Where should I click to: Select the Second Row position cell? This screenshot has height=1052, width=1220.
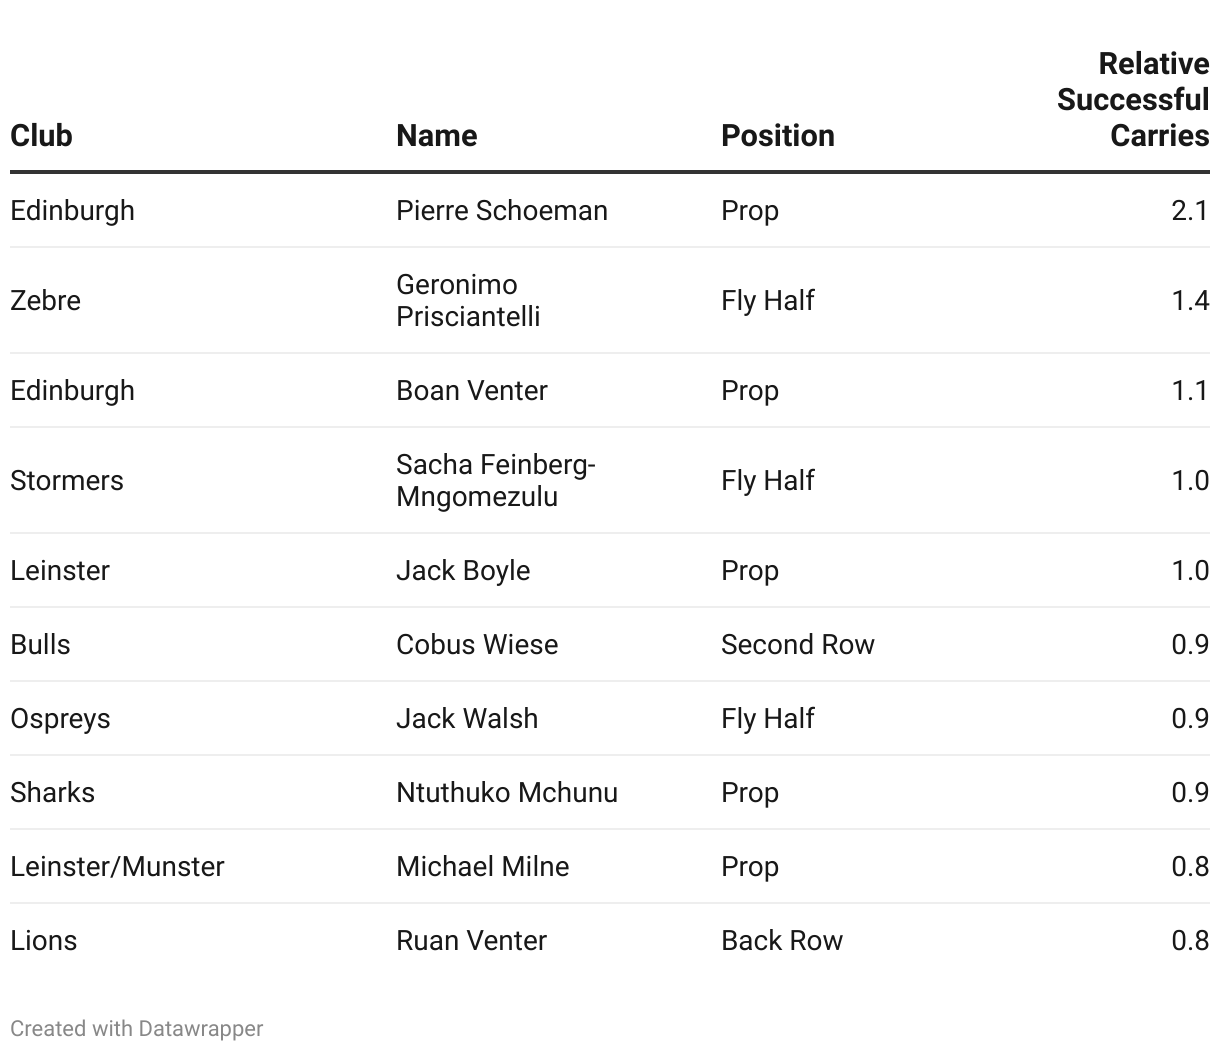pos(797,644)
